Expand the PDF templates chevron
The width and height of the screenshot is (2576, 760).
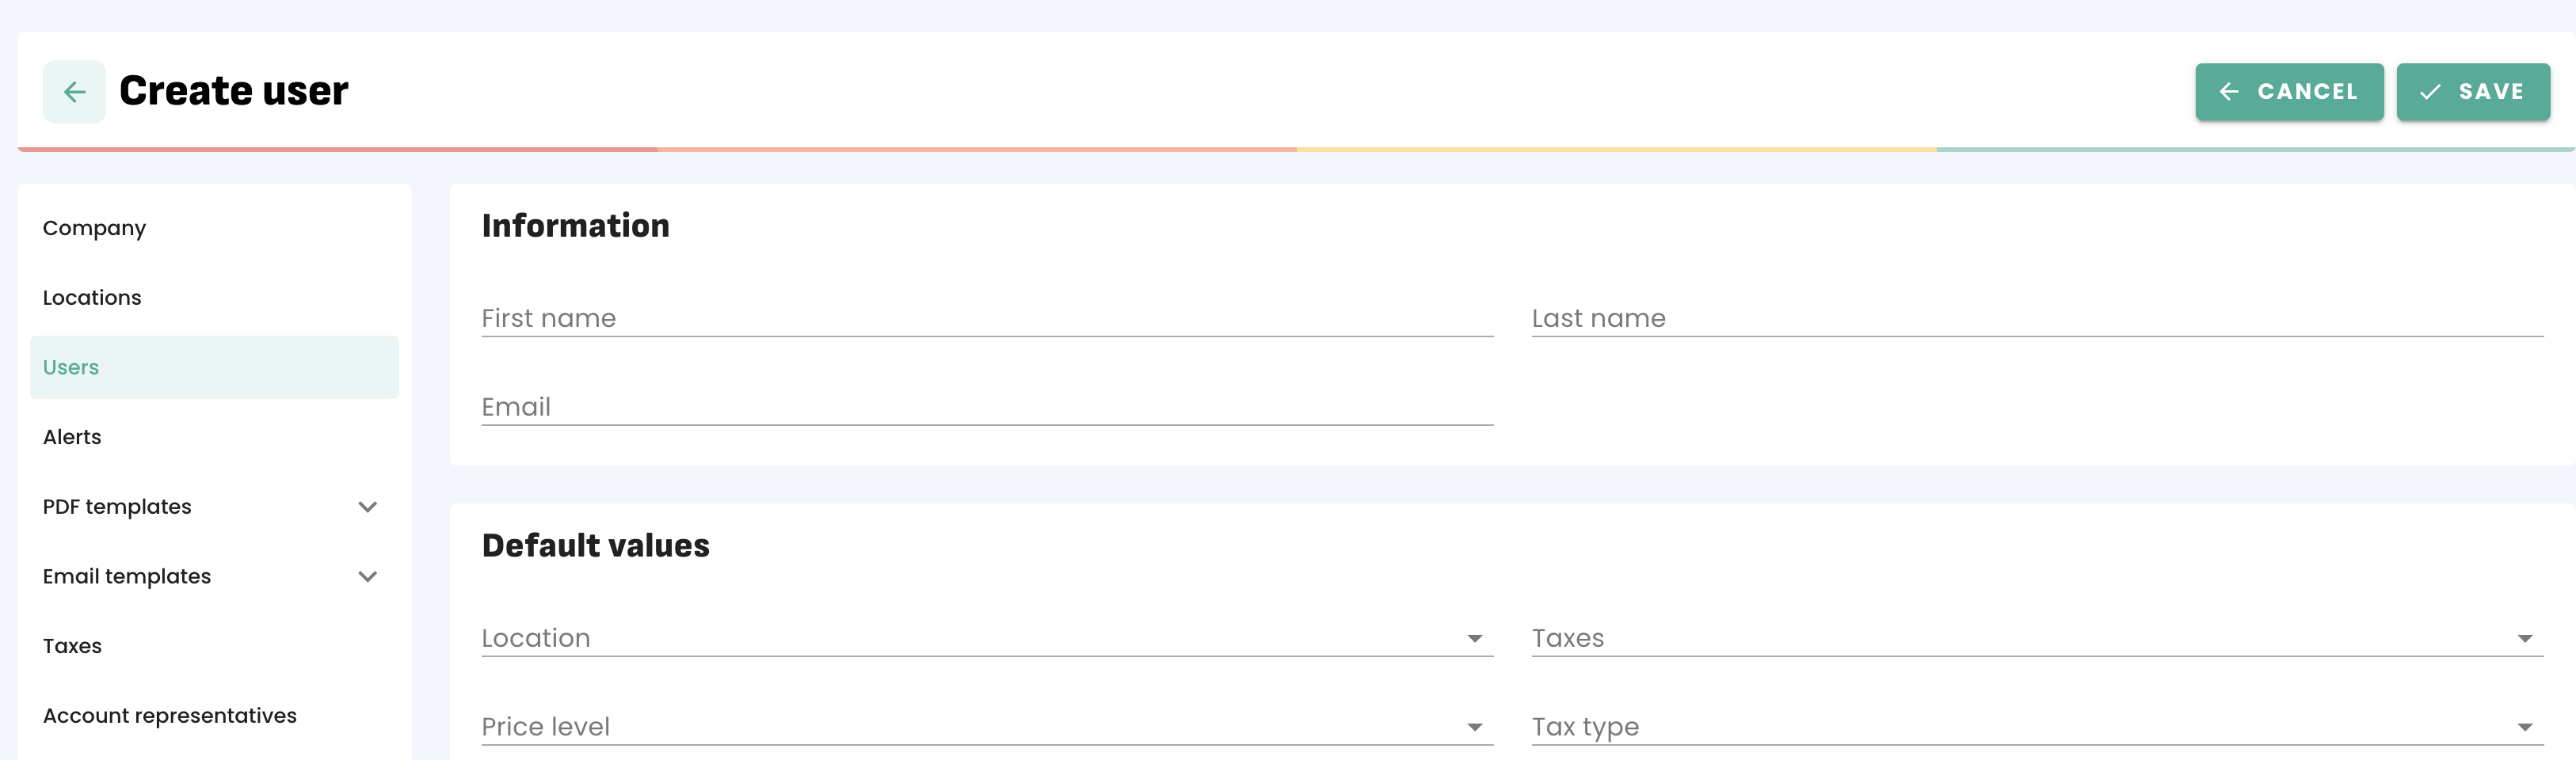tap(367, 507)
